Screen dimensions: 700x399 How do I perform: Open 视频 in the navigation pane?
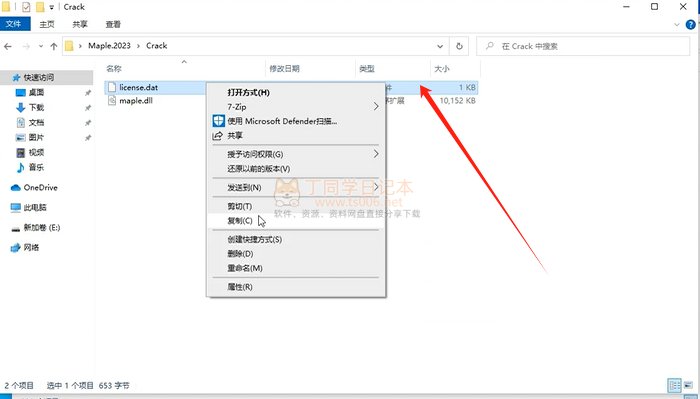37,153
